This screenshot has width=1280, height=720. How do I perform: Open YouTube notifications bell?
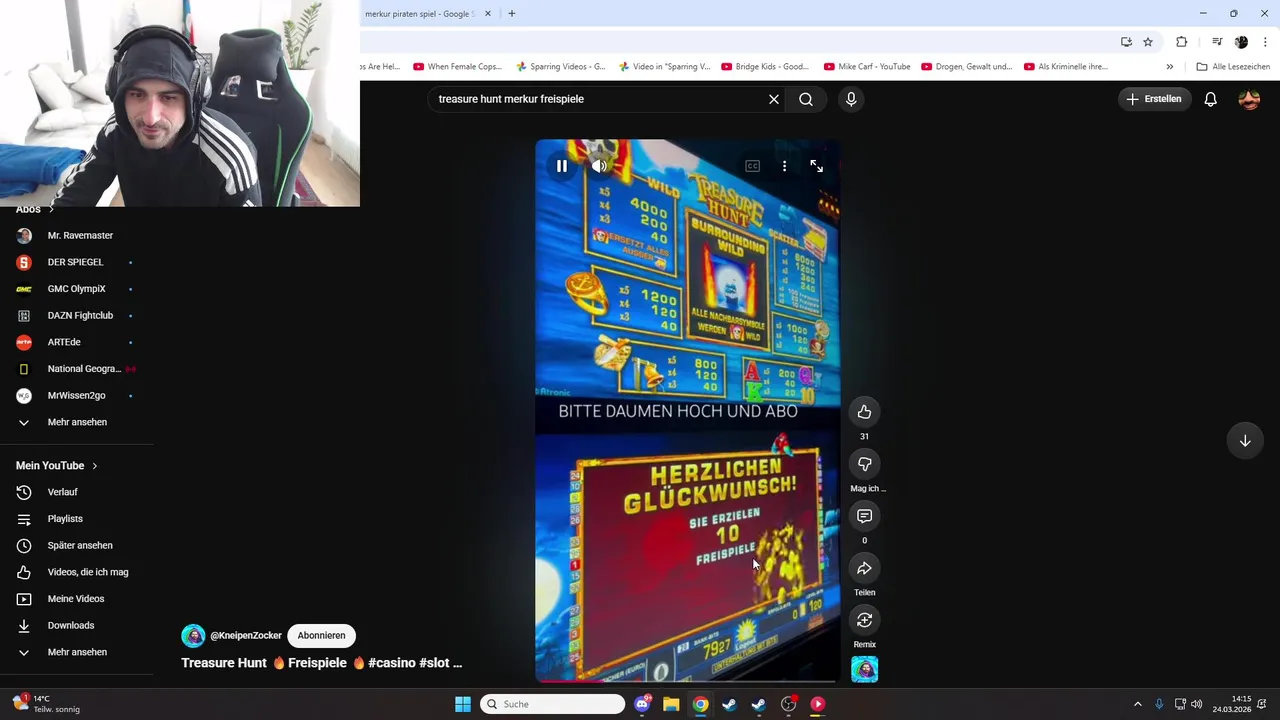(x=1210, y=99)
